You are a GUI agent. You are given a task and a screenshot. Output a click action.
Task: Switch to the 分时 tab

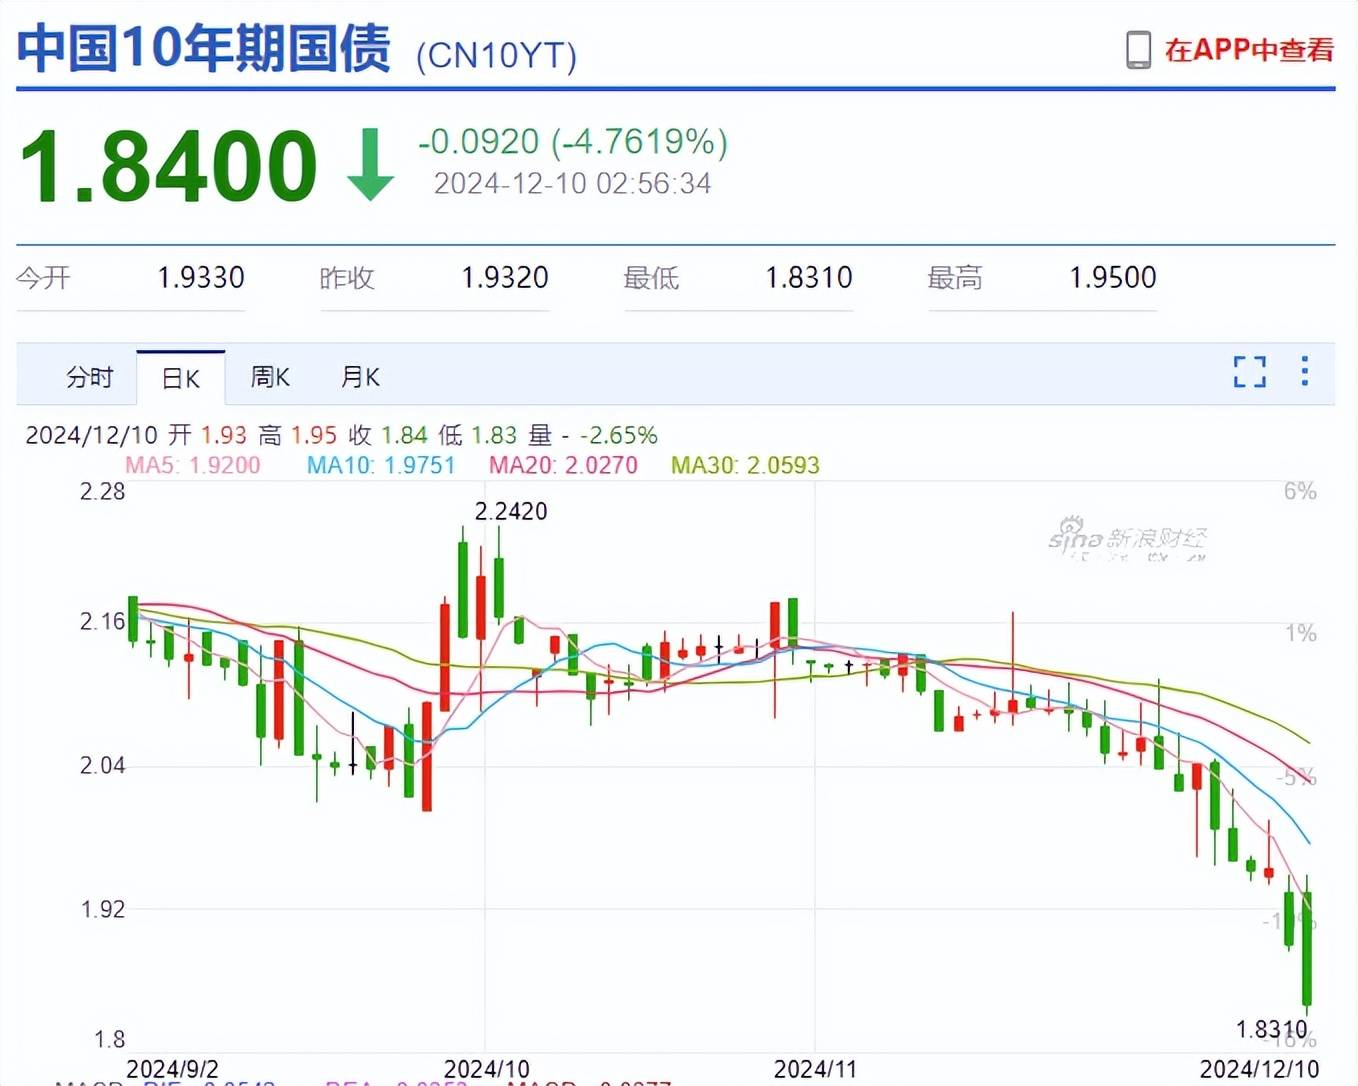coord(89,377)
